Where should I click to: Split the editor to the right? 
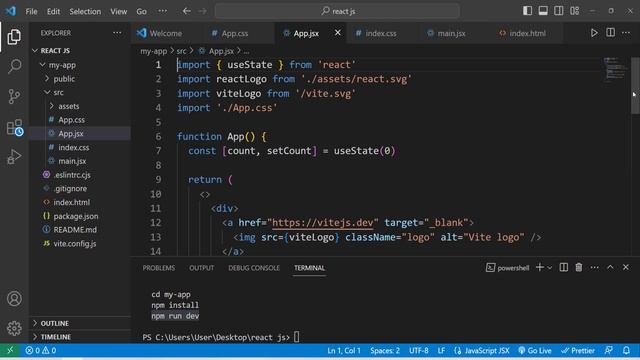[x=610, y=33]
